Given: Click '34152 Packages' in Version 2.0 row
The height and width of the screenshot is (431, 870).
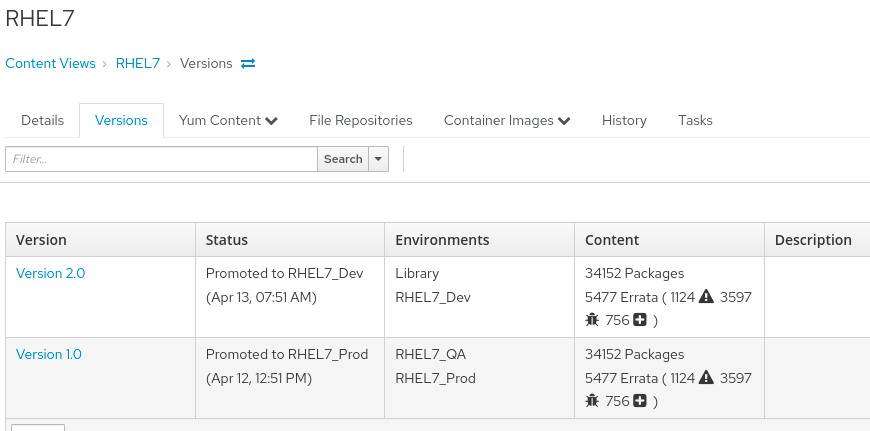Looking at the screenshot, I should [635, 273].
